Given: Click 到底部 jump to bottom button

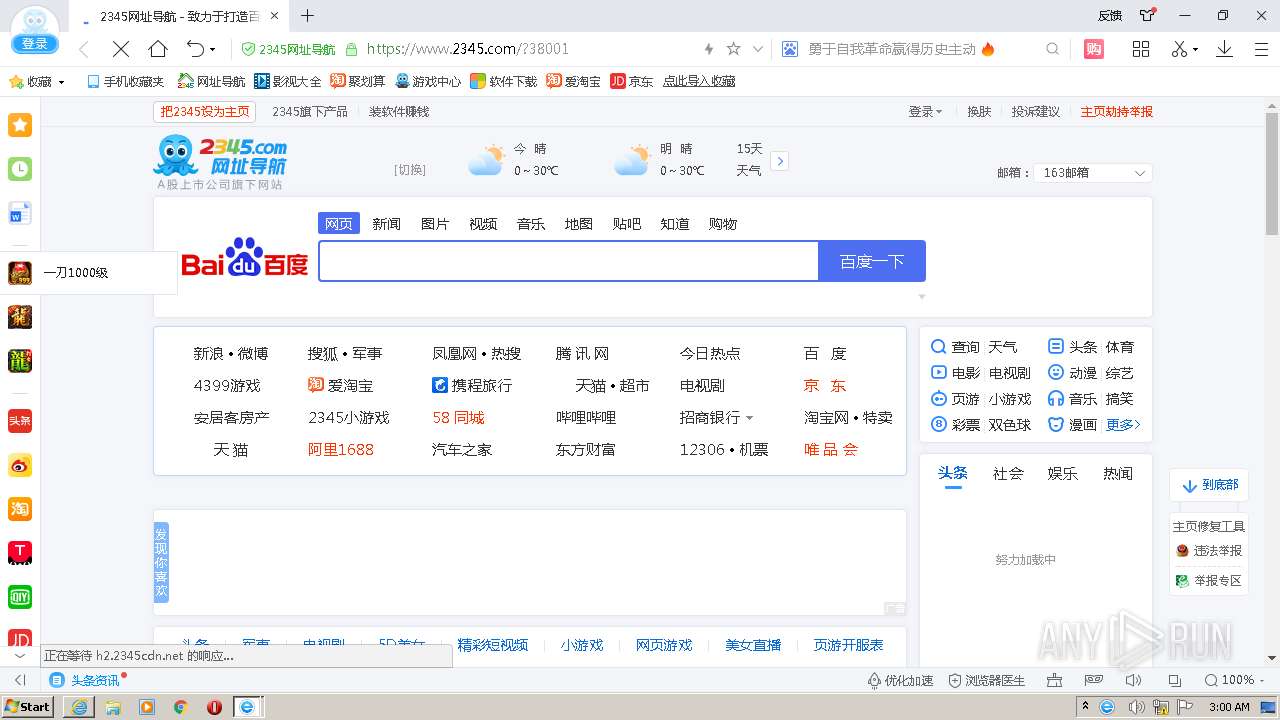Looking at the screenshot, I should point(1210,485).
